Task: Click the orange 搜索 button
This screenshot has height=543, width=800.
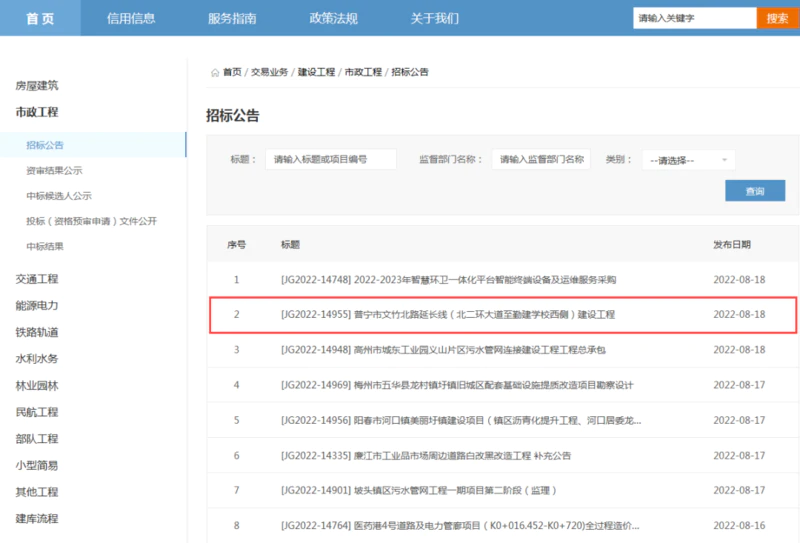Action: pos(777,18)
